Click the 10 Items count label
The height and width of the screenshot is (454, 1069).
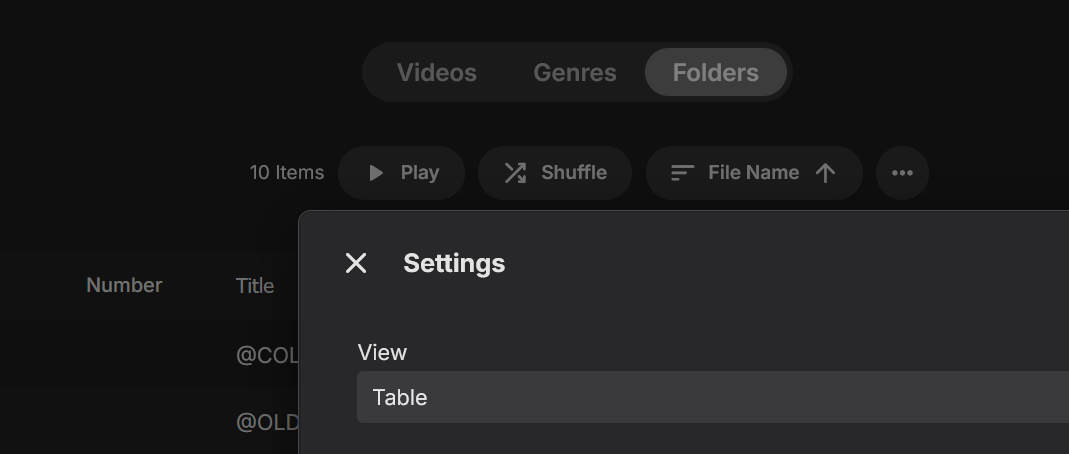(x=286, y=173)
